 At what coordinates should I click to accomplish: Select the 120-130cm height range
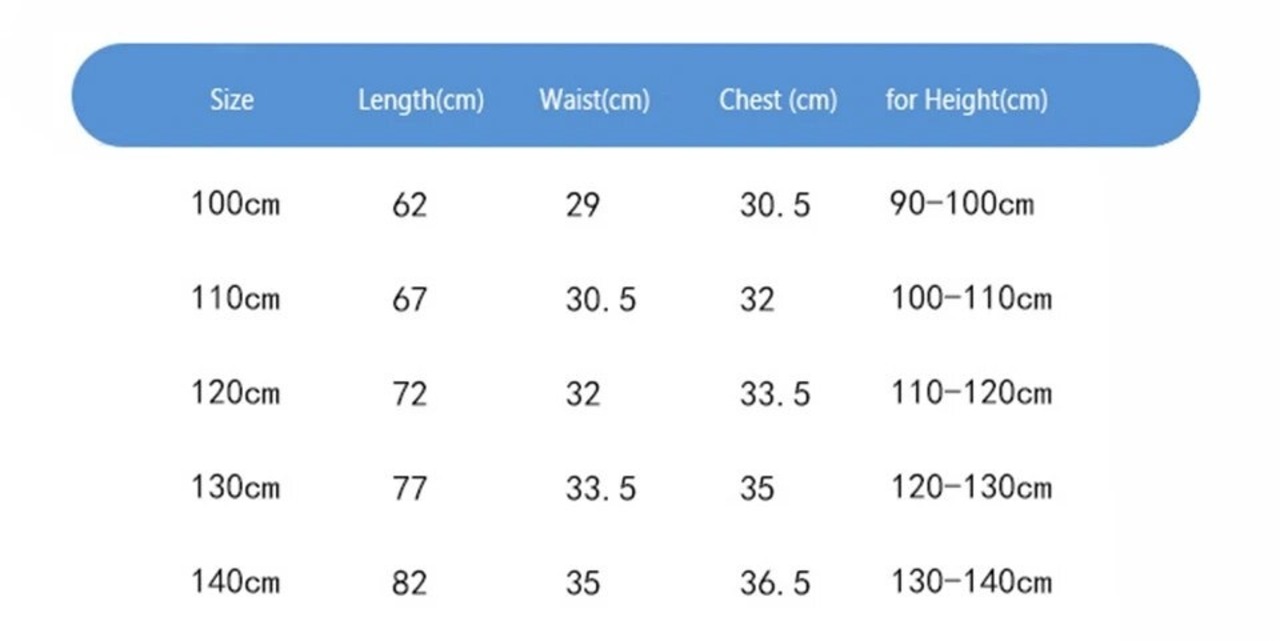click(971, 487)
